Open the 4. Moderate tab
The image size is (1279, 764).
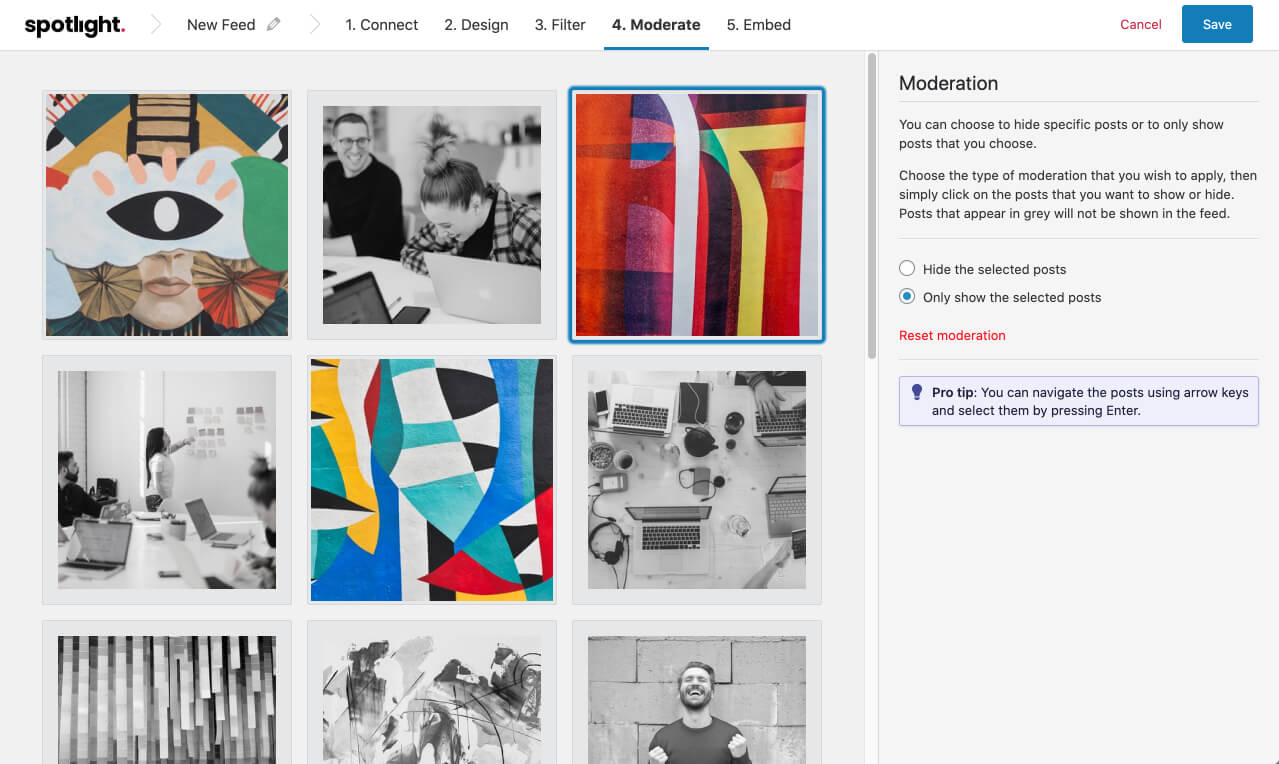(x=656, y=25)
